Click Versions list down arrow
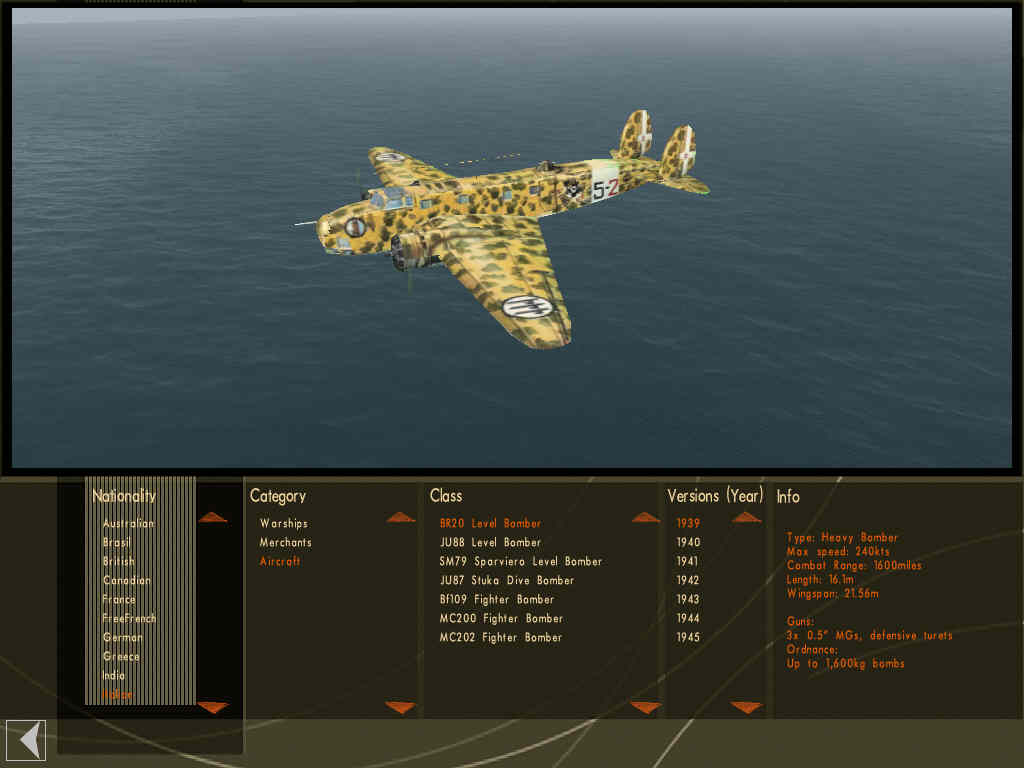Image resolution: width=1024 pixels, height=768 pixels. pos(746,707)
